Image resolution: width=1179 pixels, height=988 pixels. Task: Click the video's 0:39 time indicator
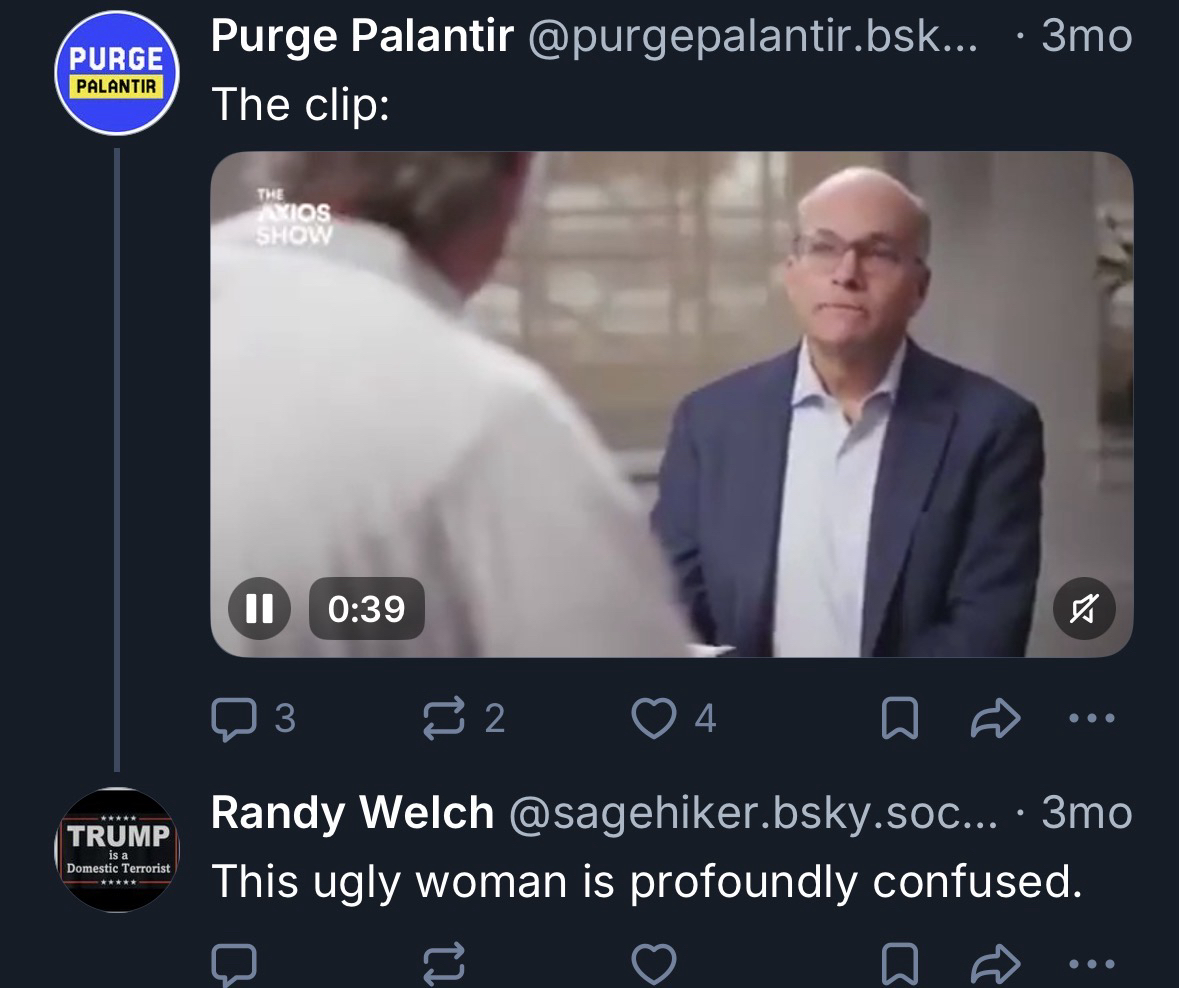pyautogui.click(x=367, y=608)
